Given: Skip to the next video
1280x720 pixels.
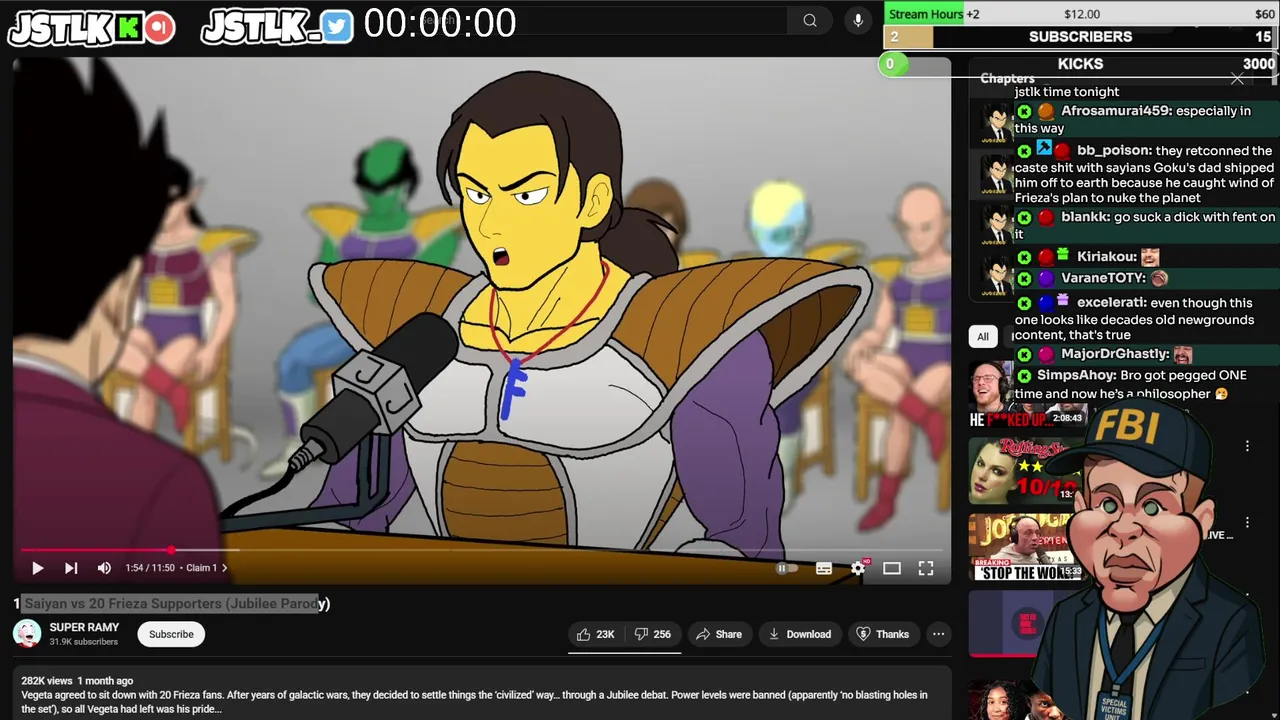Looking at the screenshot, I should tap(71, 568).
